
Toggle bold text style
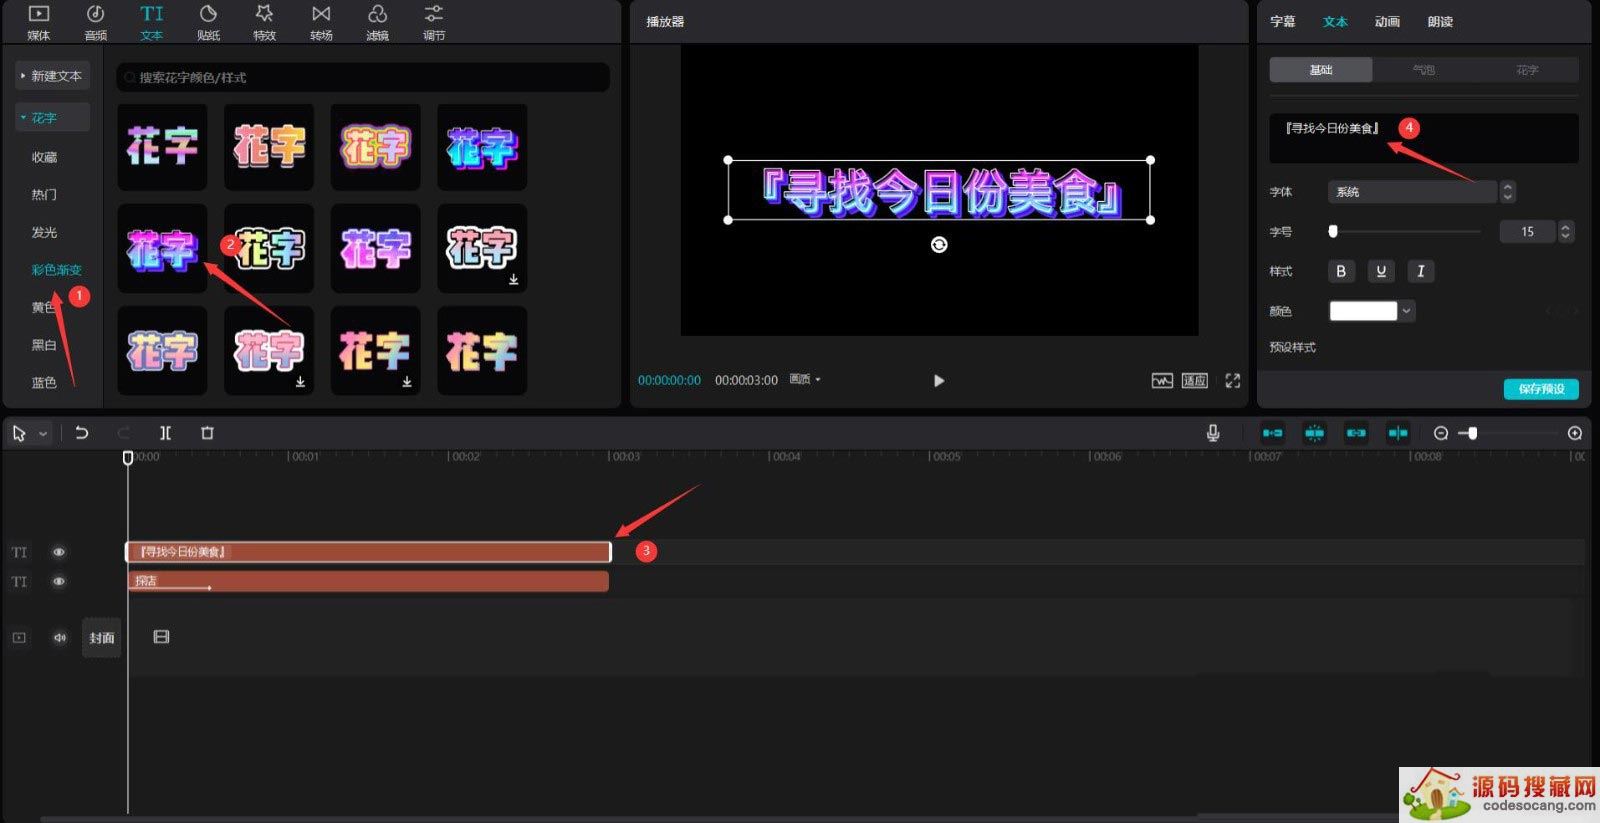(x=1340, y=271)
